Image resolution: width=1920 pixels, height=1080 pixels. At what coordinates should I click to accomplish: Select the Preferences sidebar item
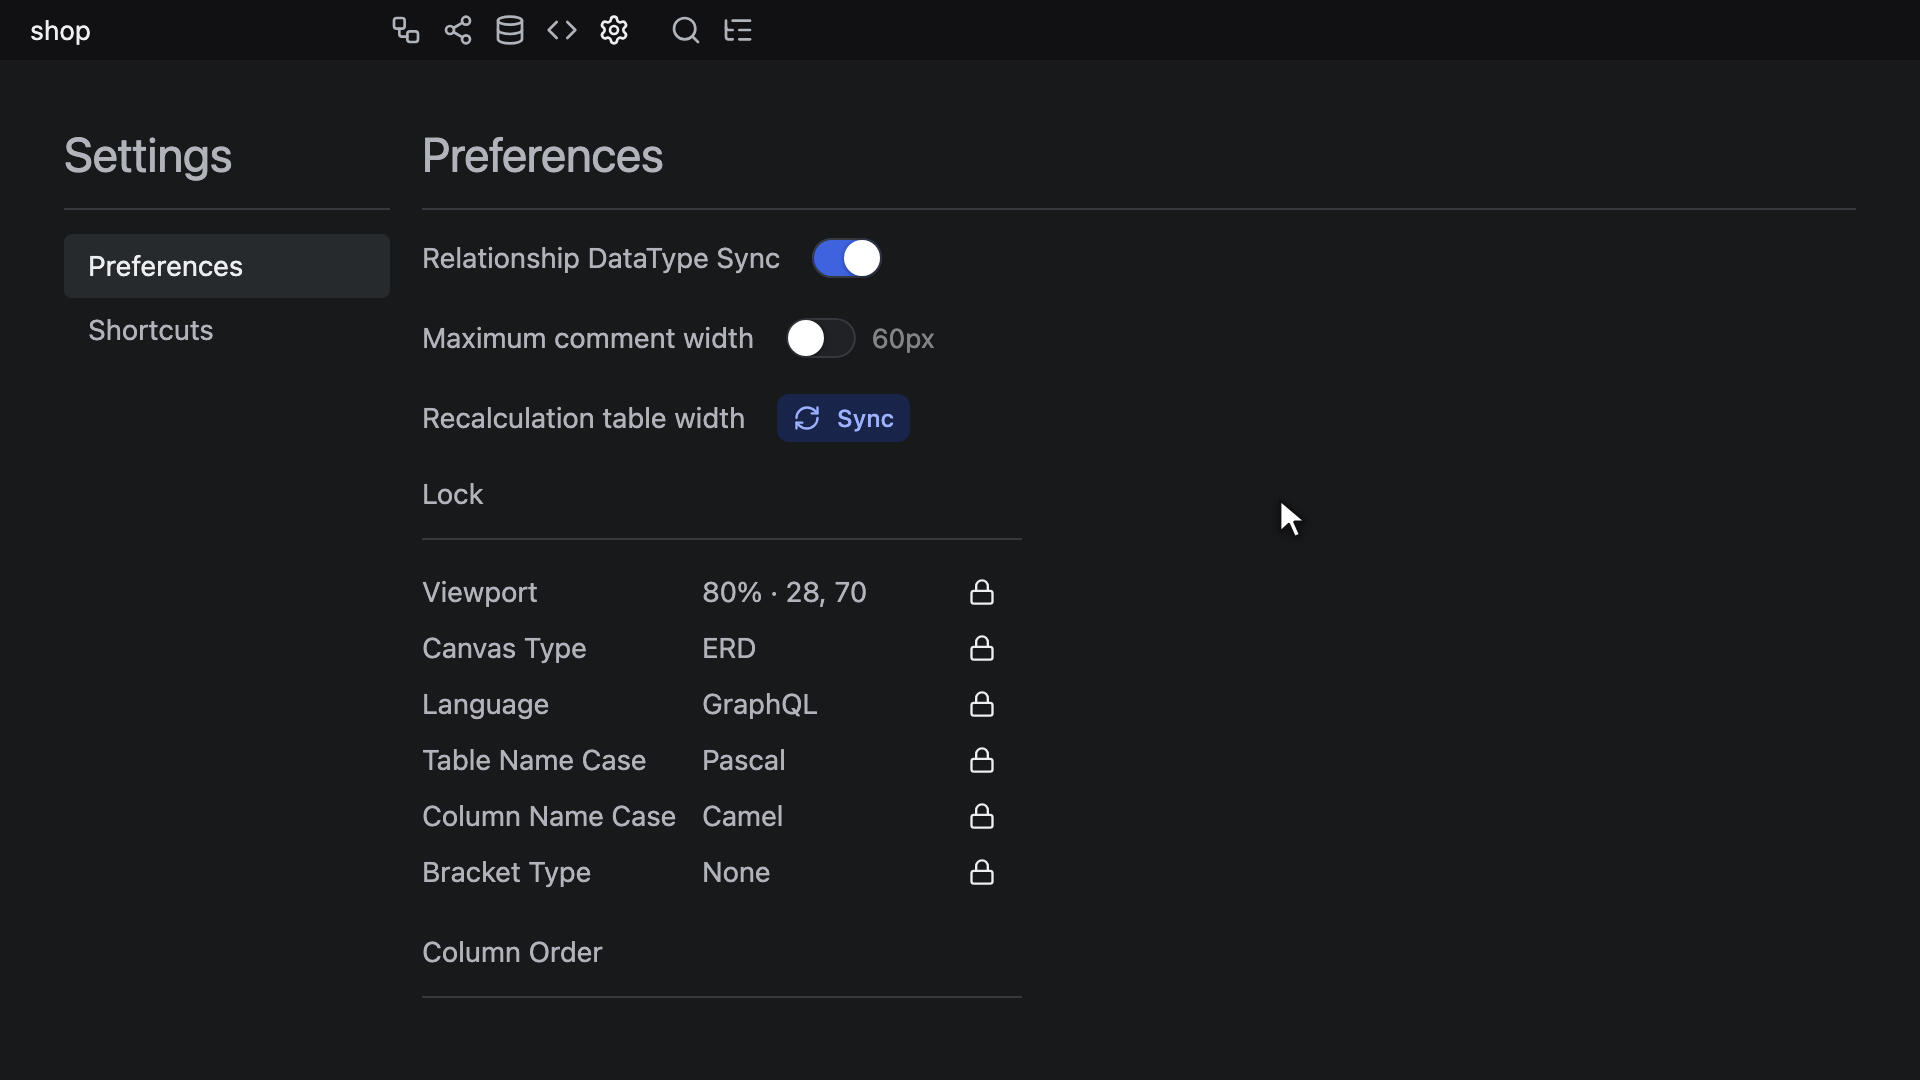point(227,266)
